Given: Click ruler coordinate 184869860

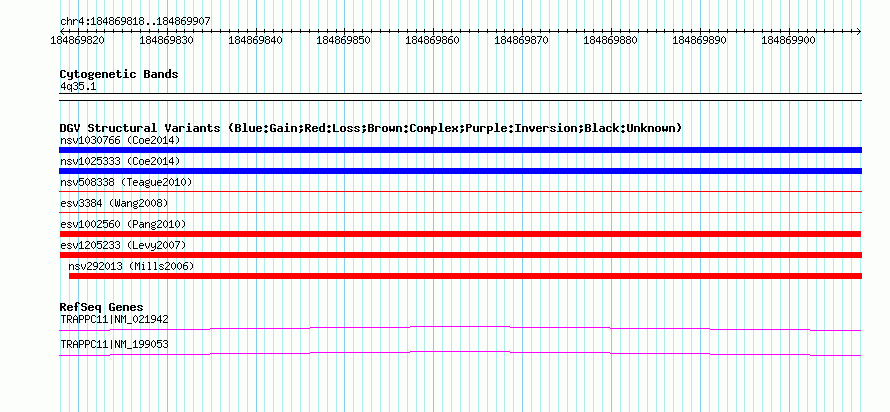Looking at the screenshot, I should (433, 40).
